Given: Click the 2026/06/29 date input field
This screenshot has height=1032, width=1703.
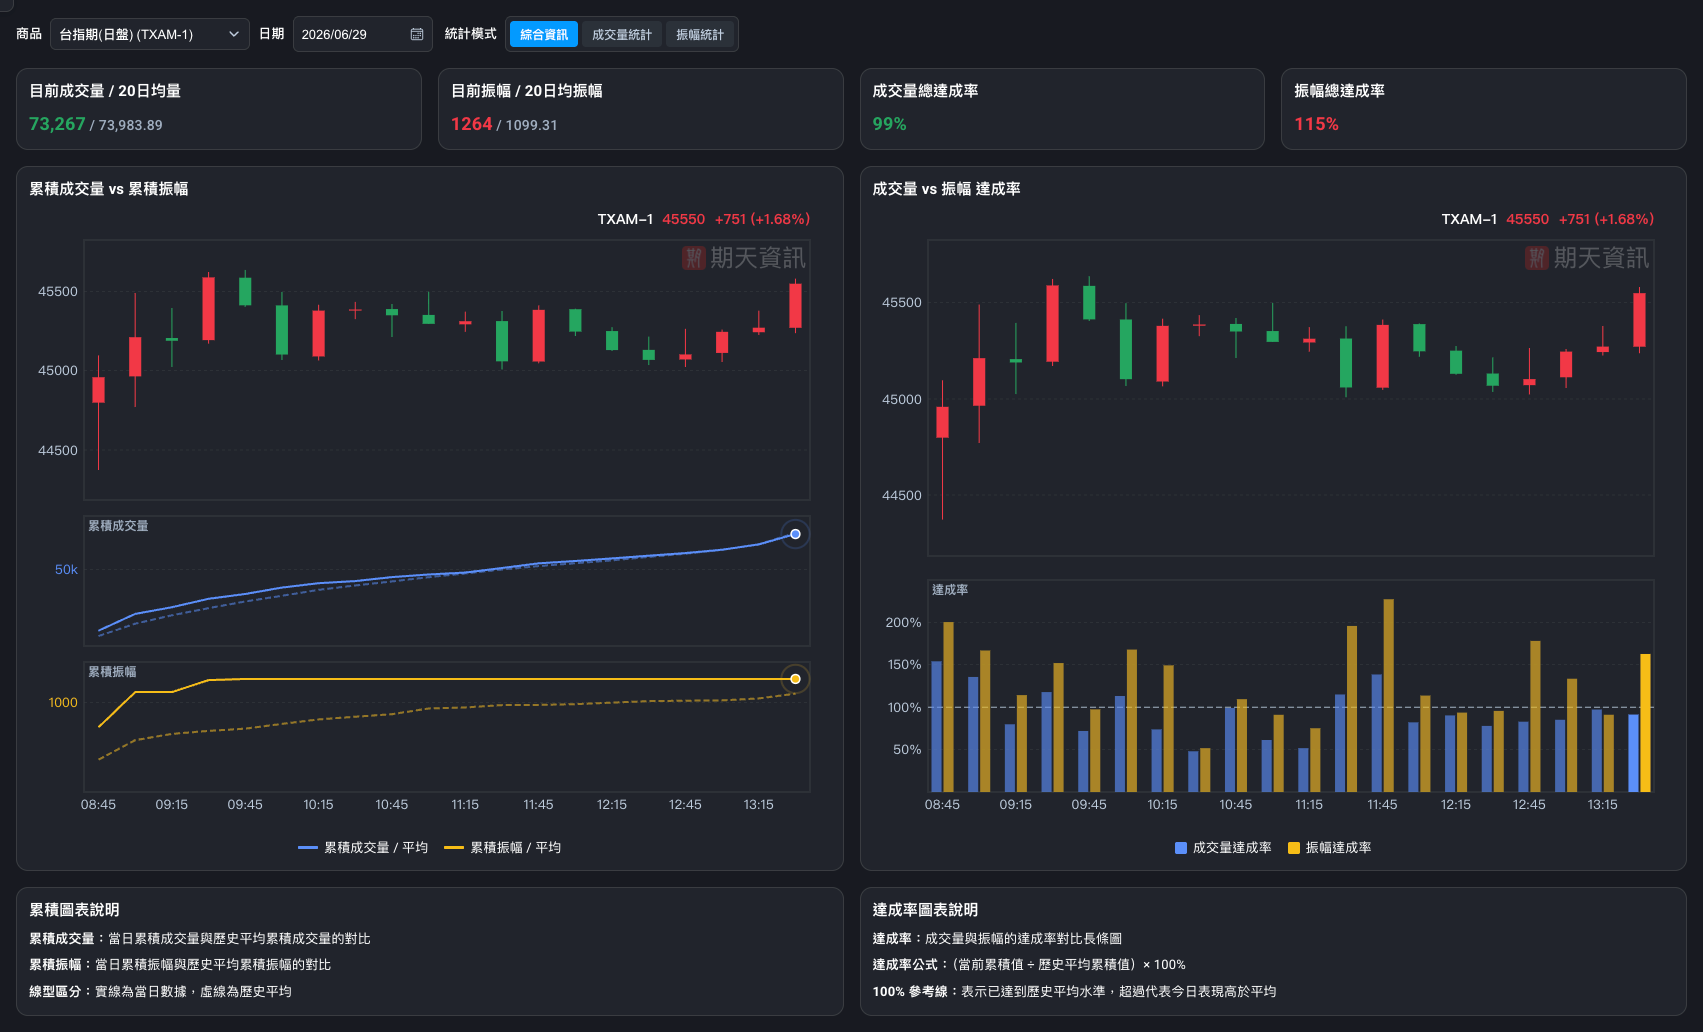Looking at the screenshot, I should (362, 34).
